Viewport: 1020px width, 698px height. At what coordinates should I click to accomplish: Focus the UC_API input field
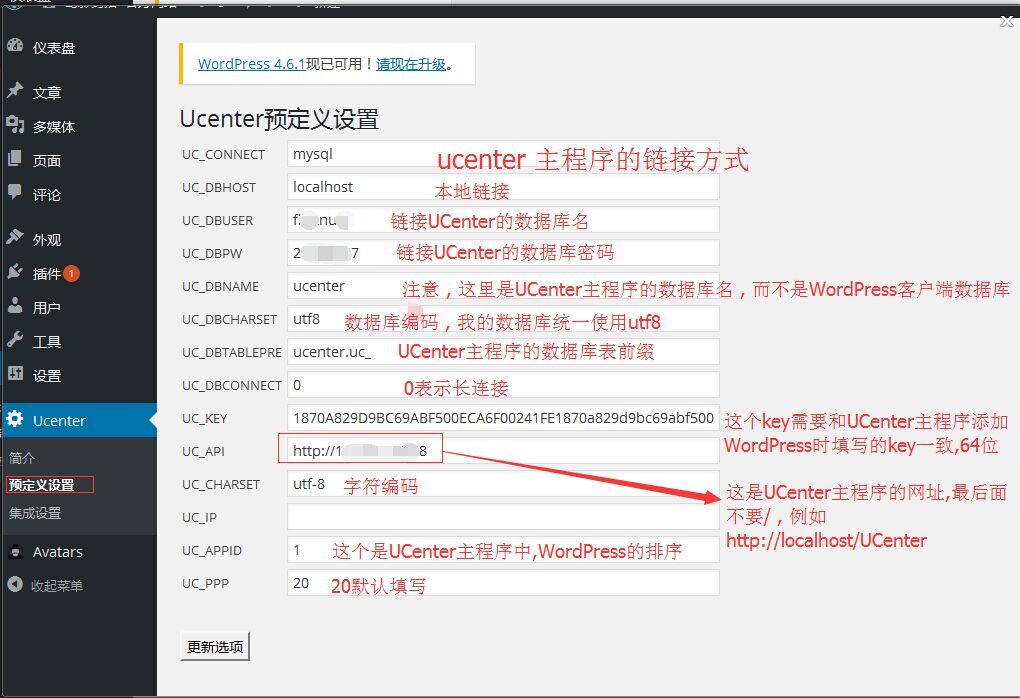503,451
